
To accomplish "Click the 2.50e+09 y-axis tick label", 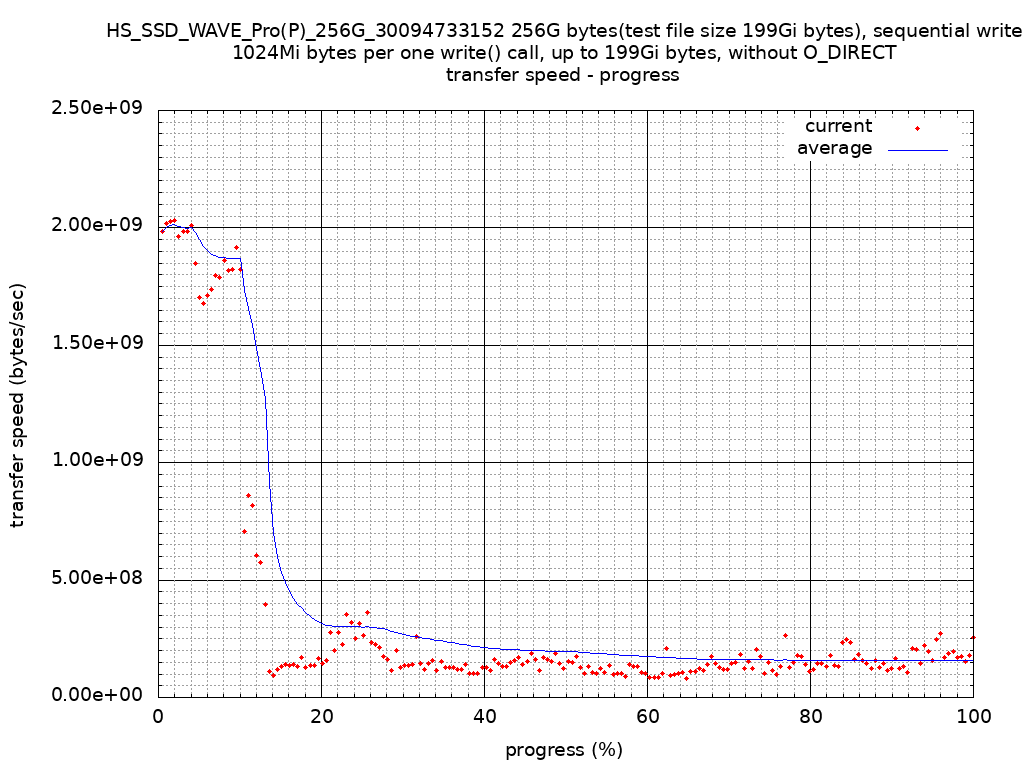I will pyautogui.click(x=99, y=109).
